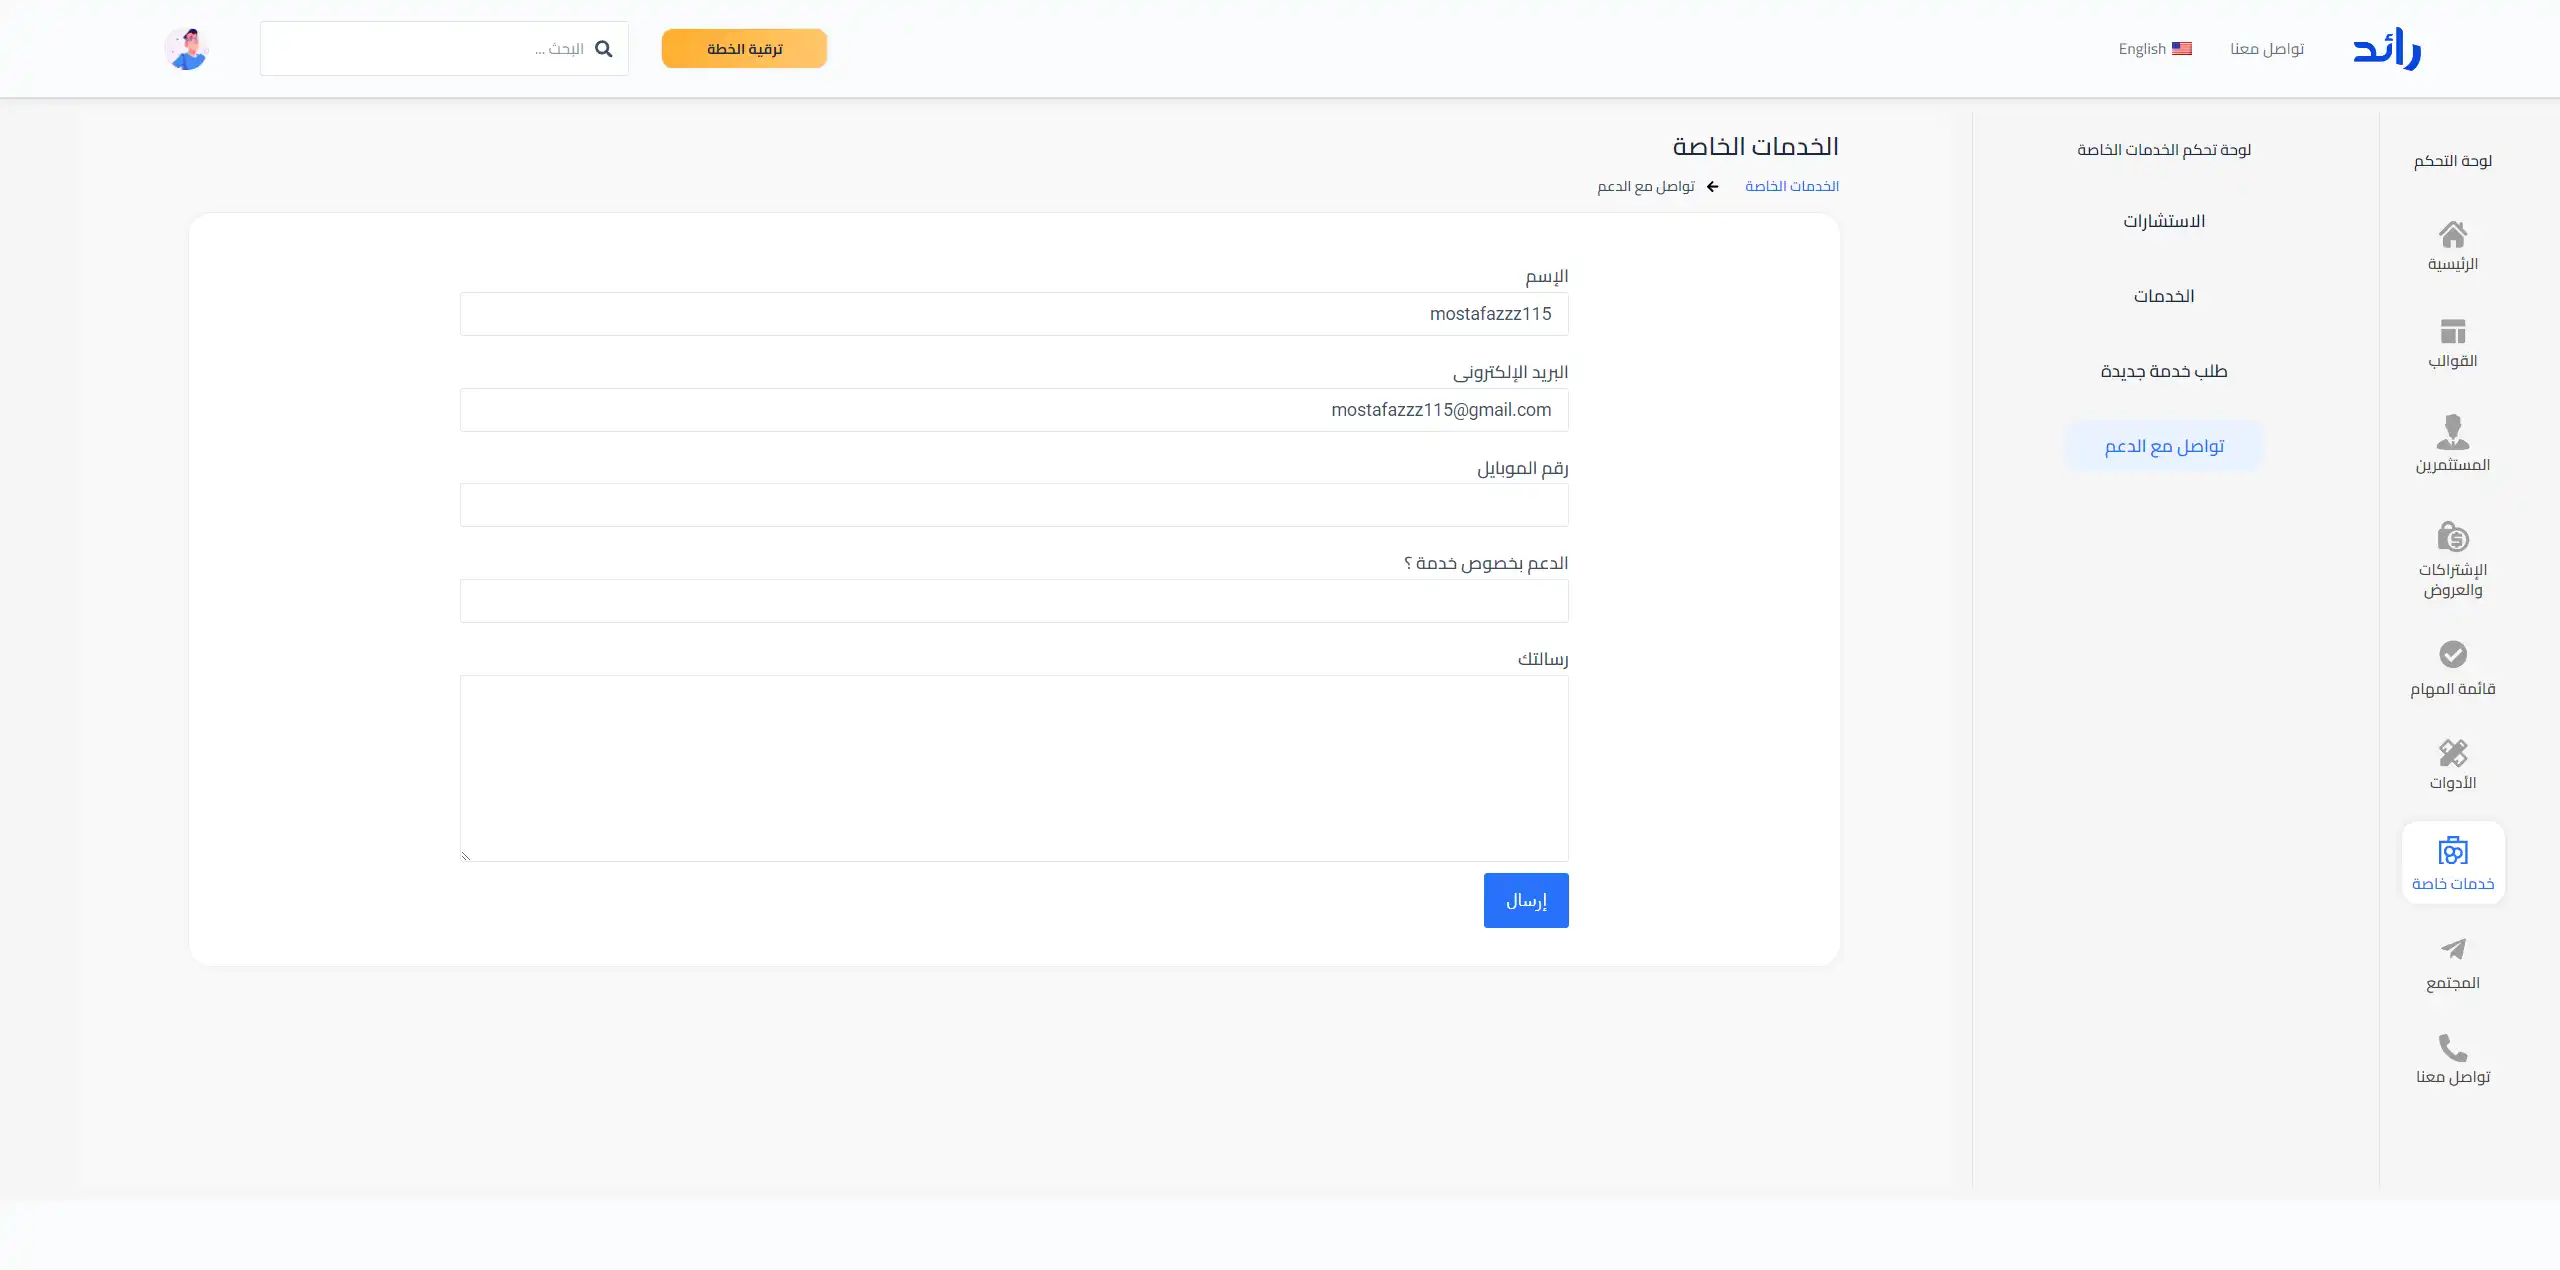Open the Services (الخدمات) submenu item
Image resolution: width=2560 pixels, height=1270 pixels.
[2164, 296]
